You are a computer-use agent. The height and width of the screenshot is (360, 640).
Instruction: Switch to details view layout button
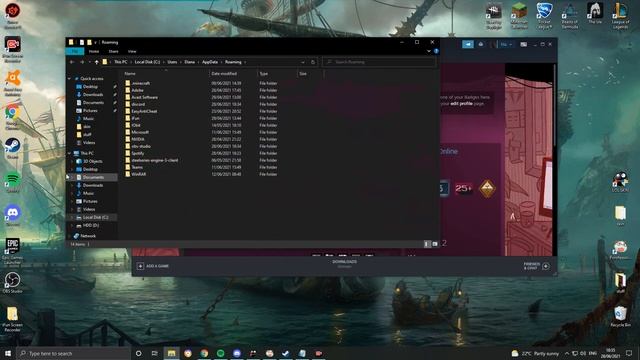tap(427, 244)
